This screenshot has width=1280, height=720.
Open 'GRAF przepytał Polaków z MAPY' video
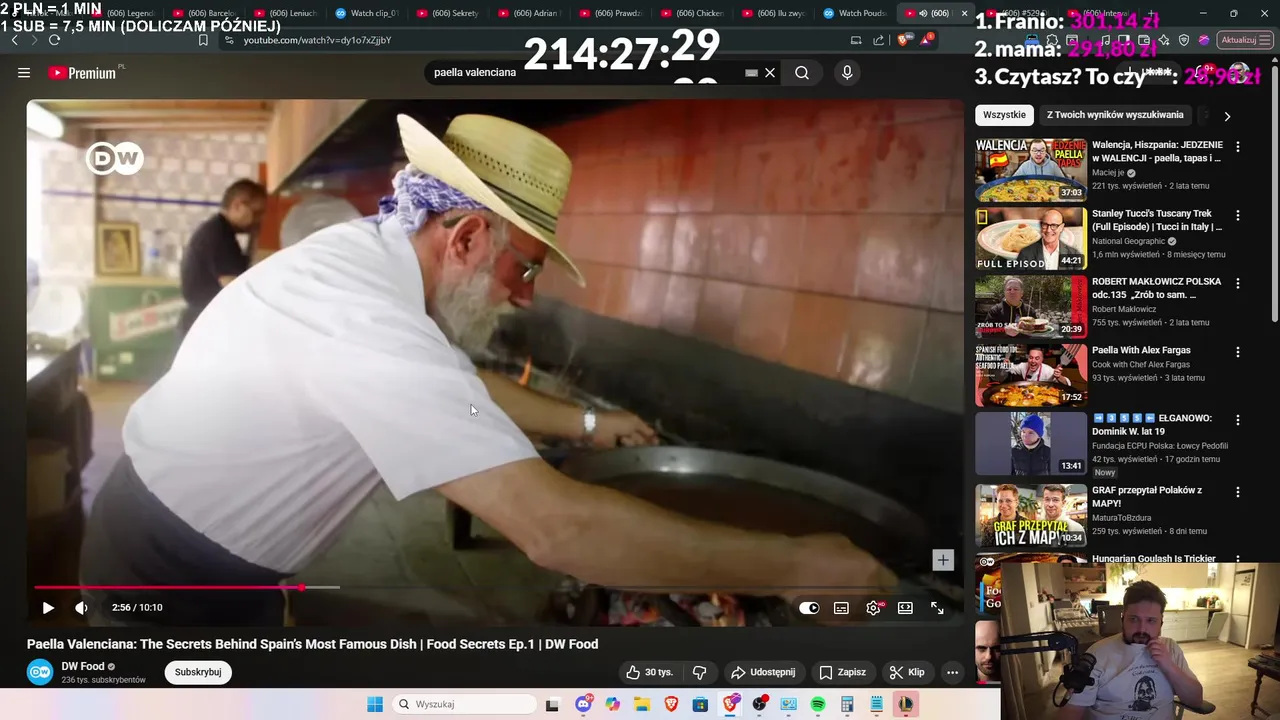[1031, 514]
